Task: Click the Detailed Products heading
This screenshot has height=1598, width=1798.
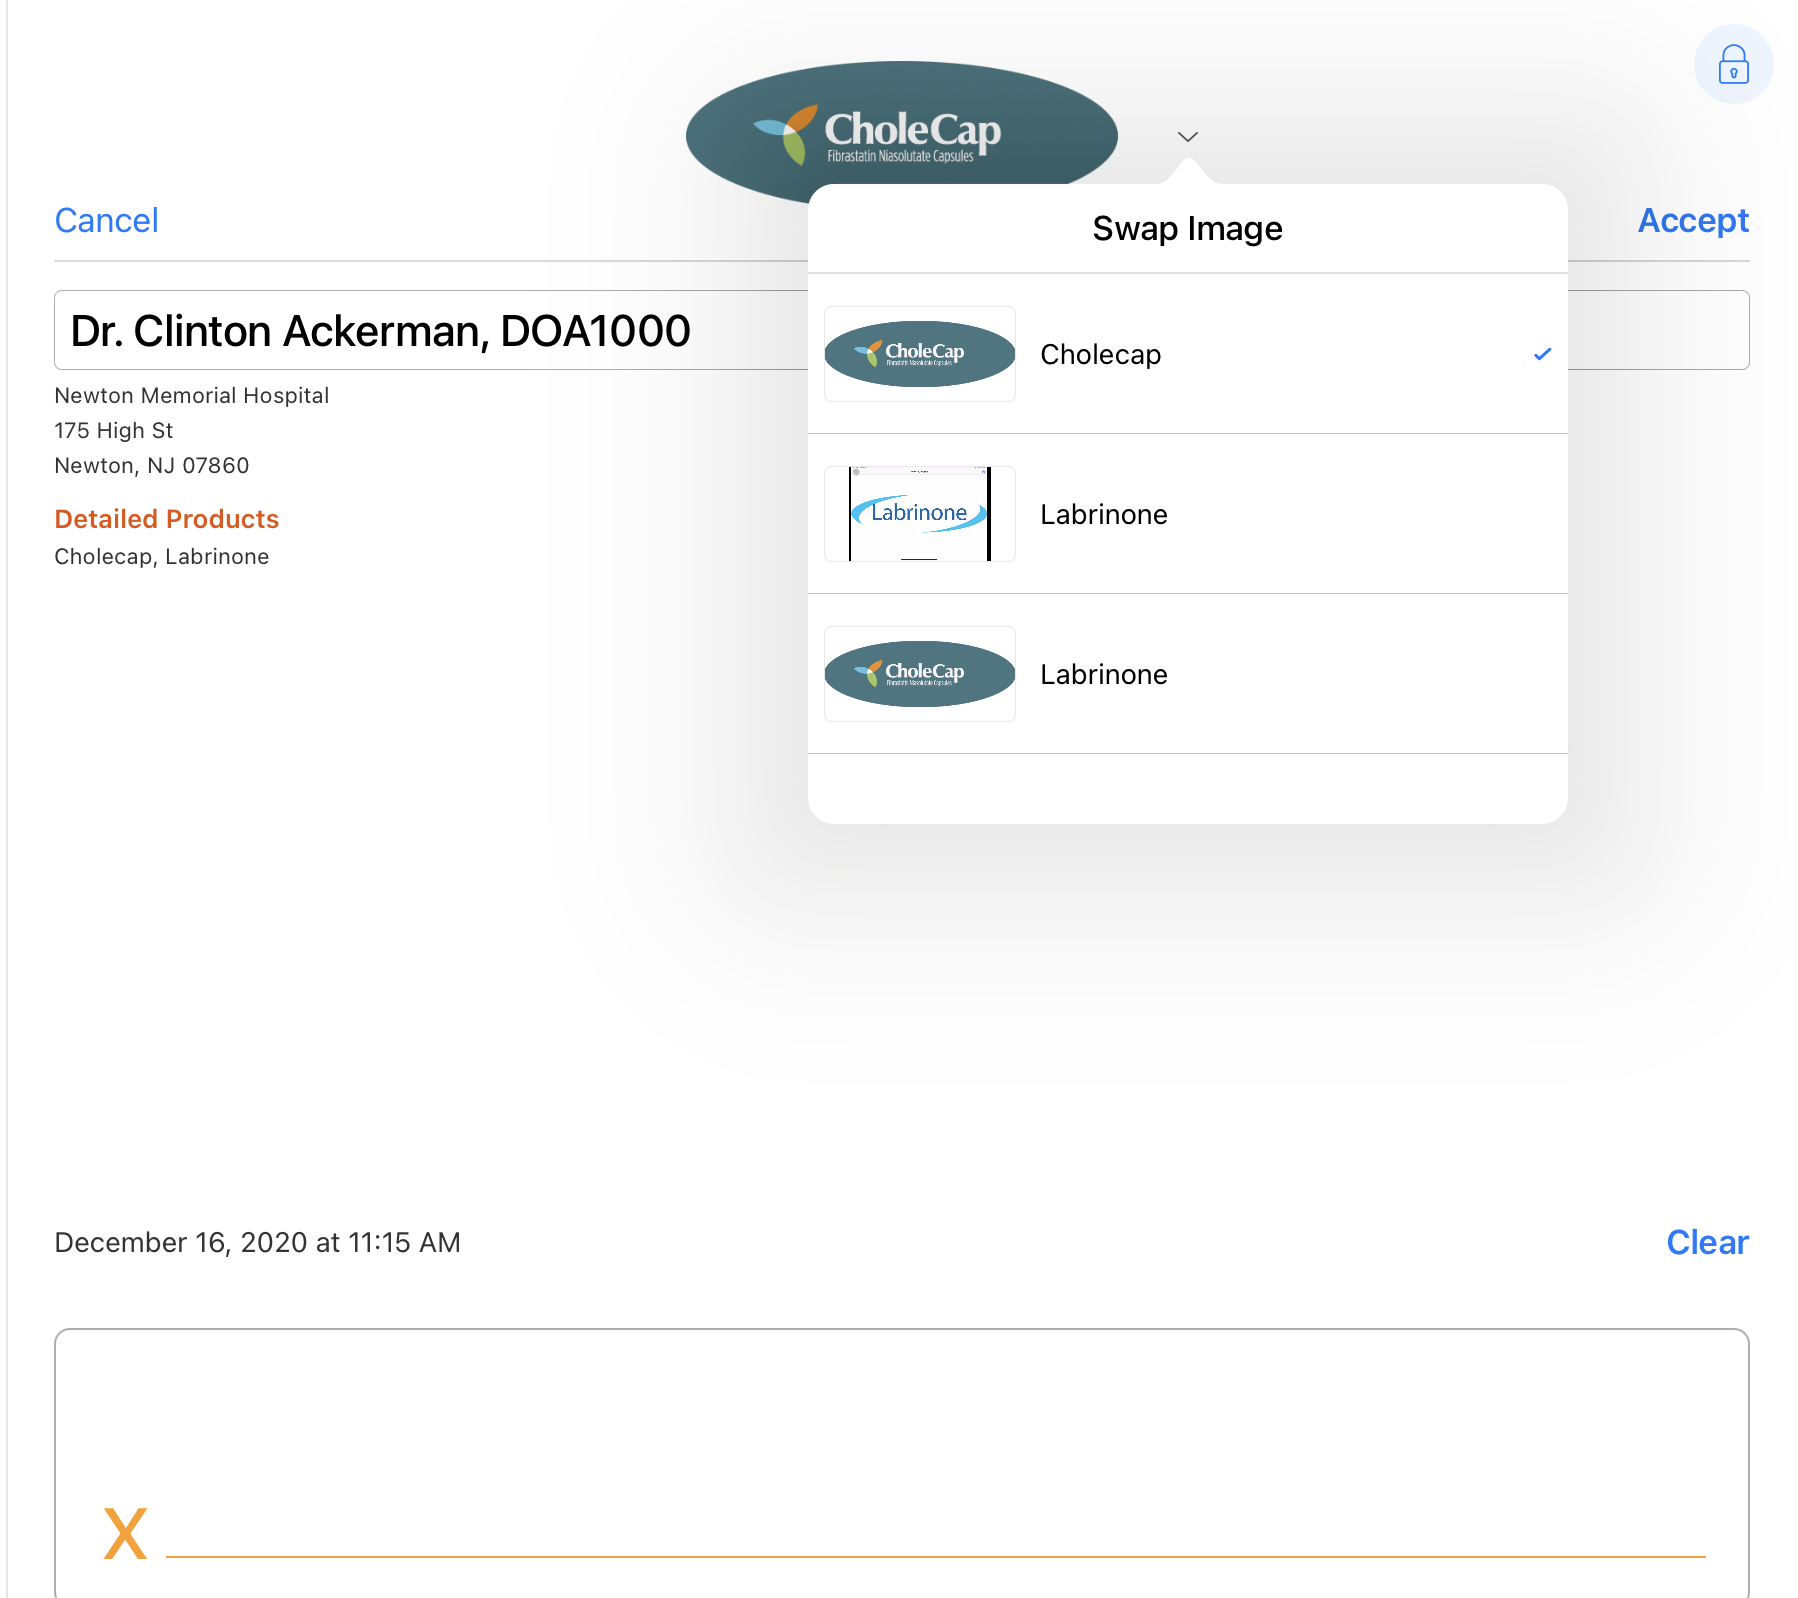Action: click(166, 519)
